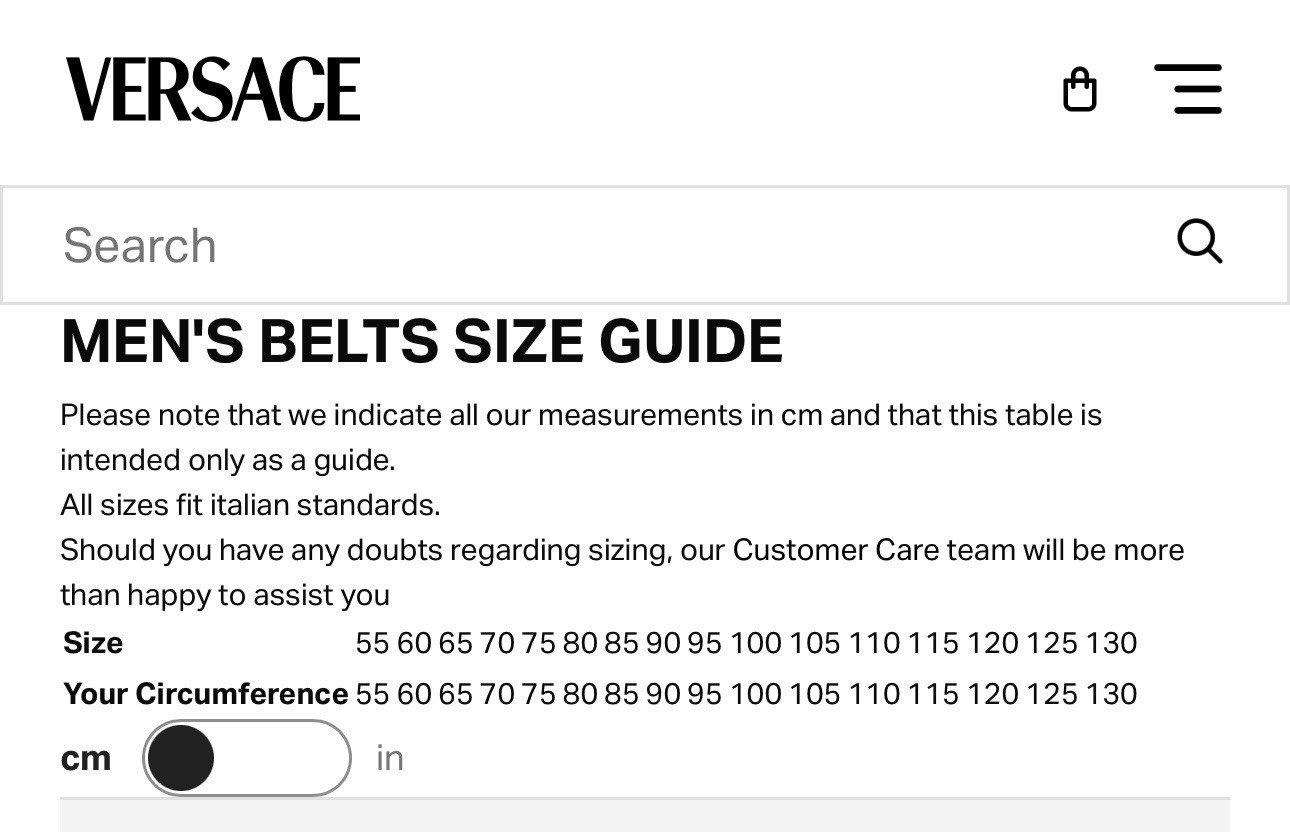
Task: Go to the Versace logo homepage
Action: click(213, 90)
